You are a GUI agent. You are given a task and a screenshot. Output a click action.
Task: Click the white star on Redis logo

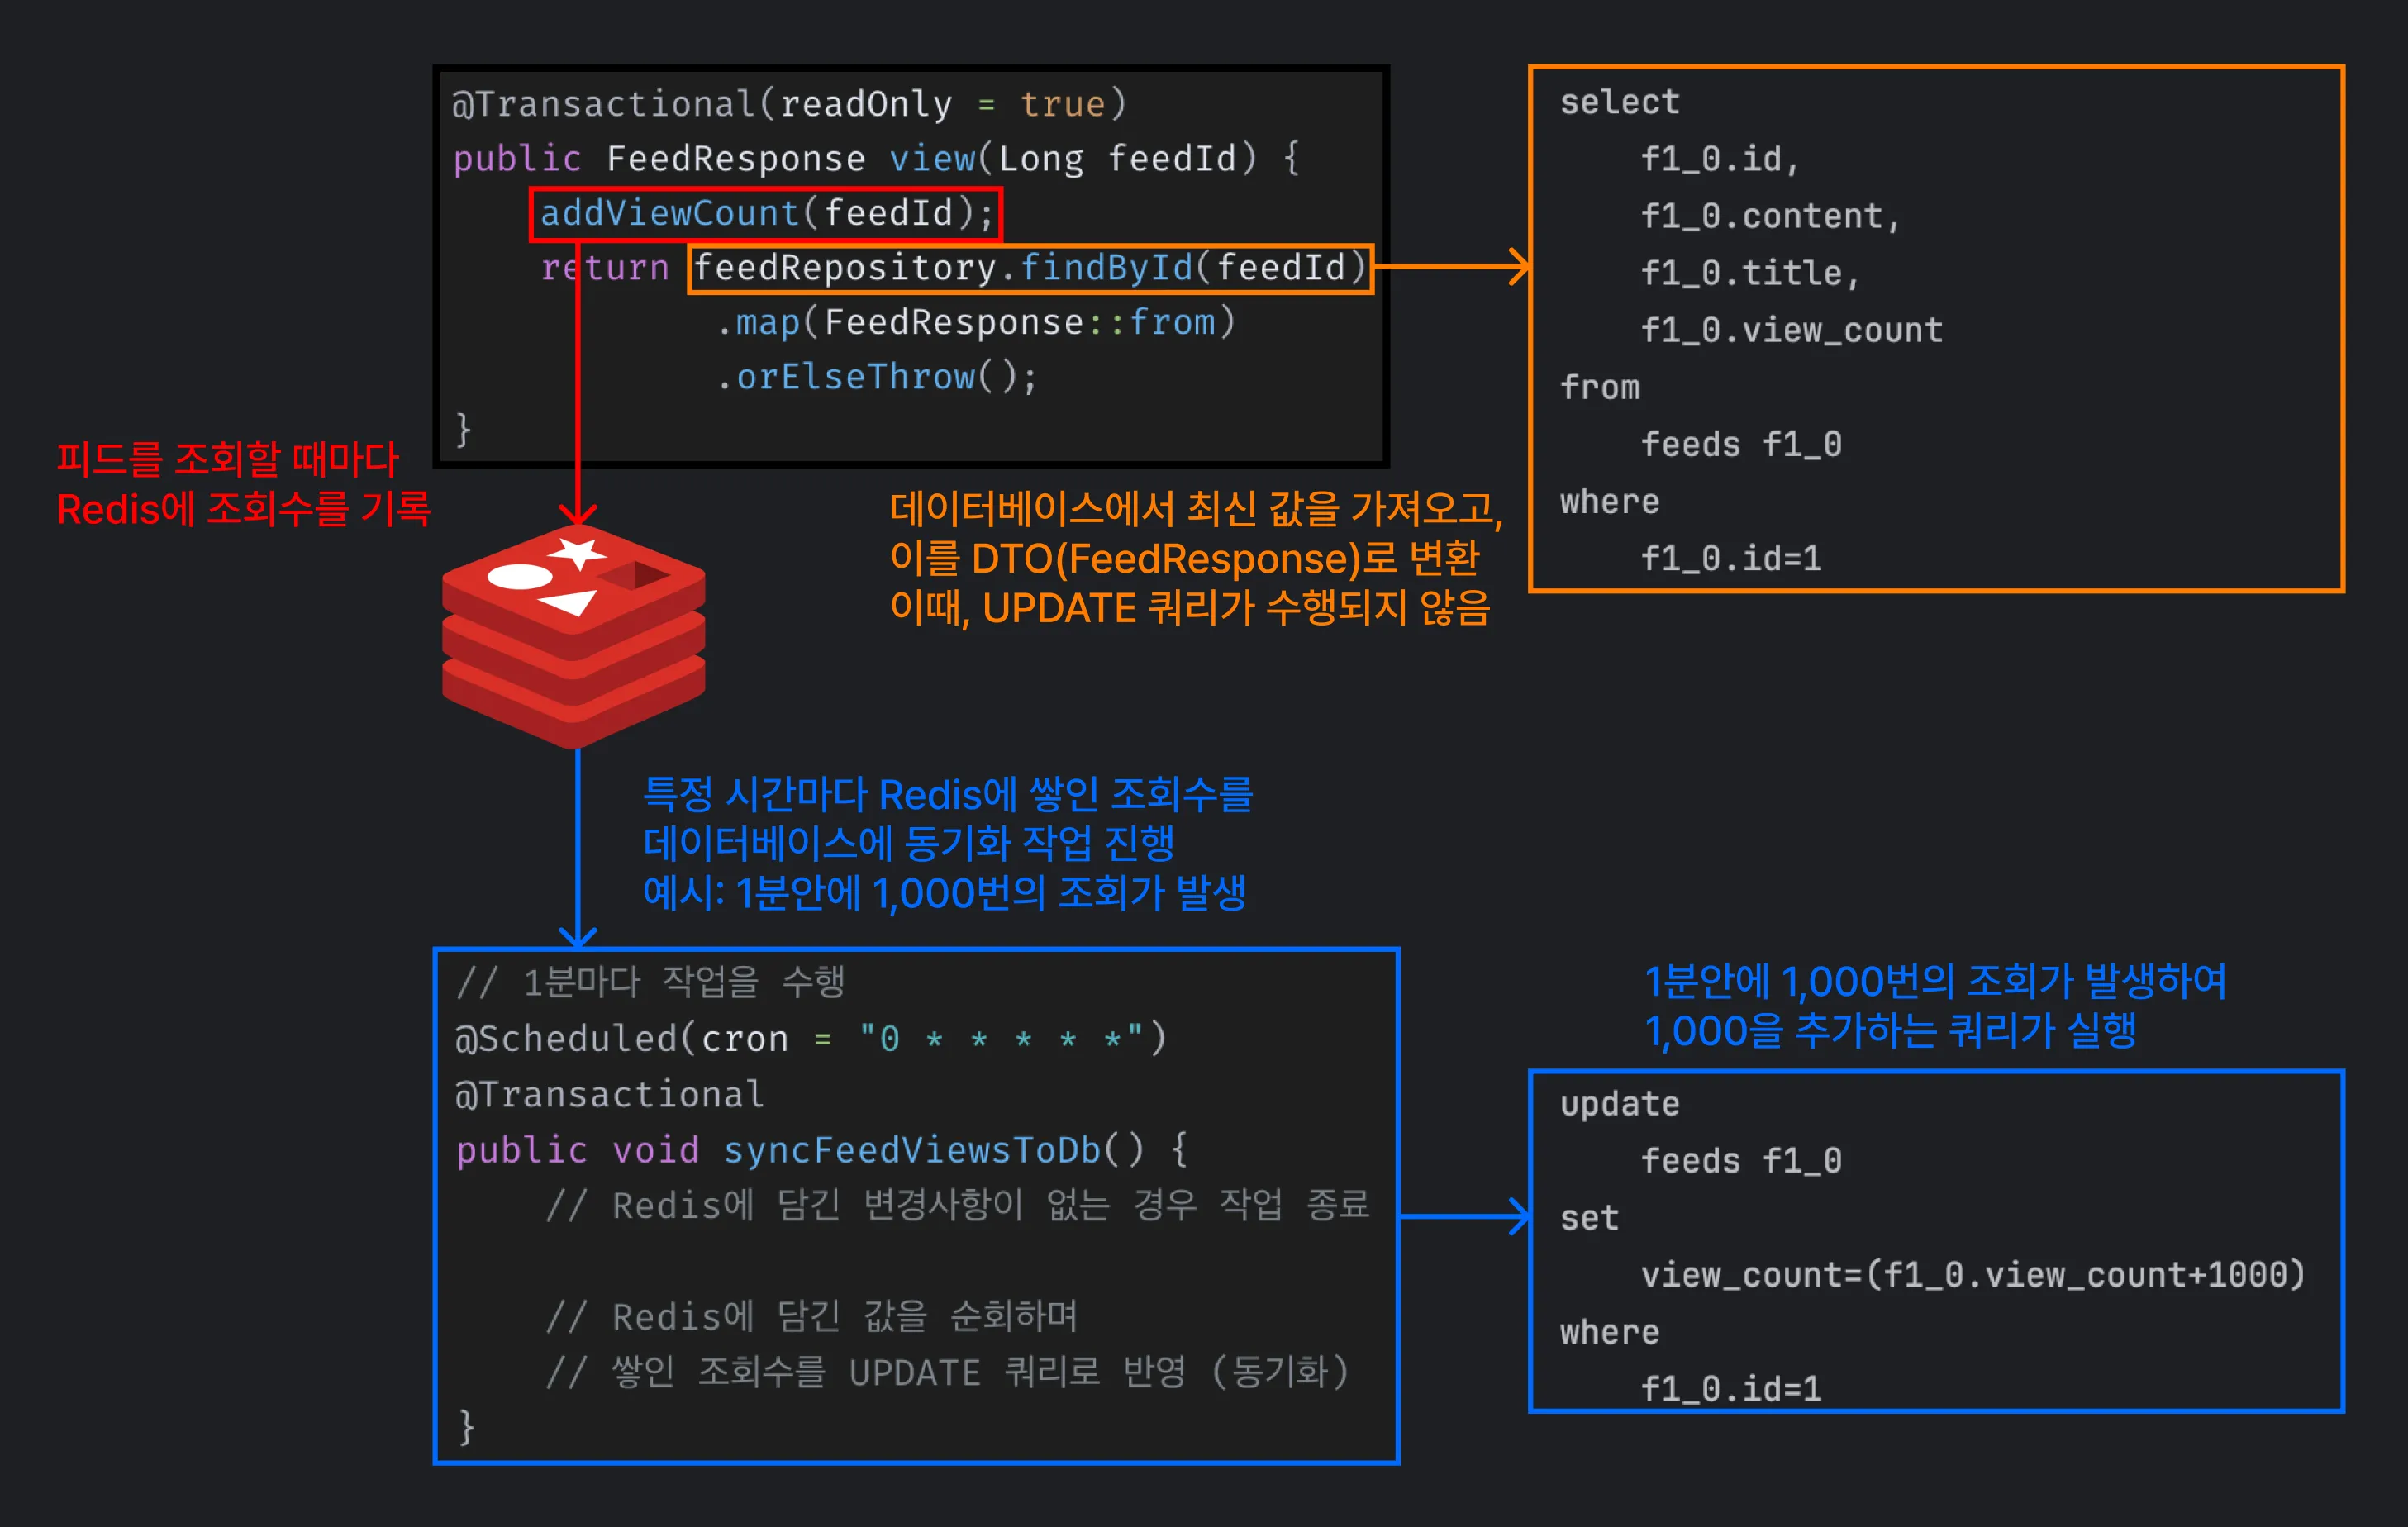coord(577,552)
